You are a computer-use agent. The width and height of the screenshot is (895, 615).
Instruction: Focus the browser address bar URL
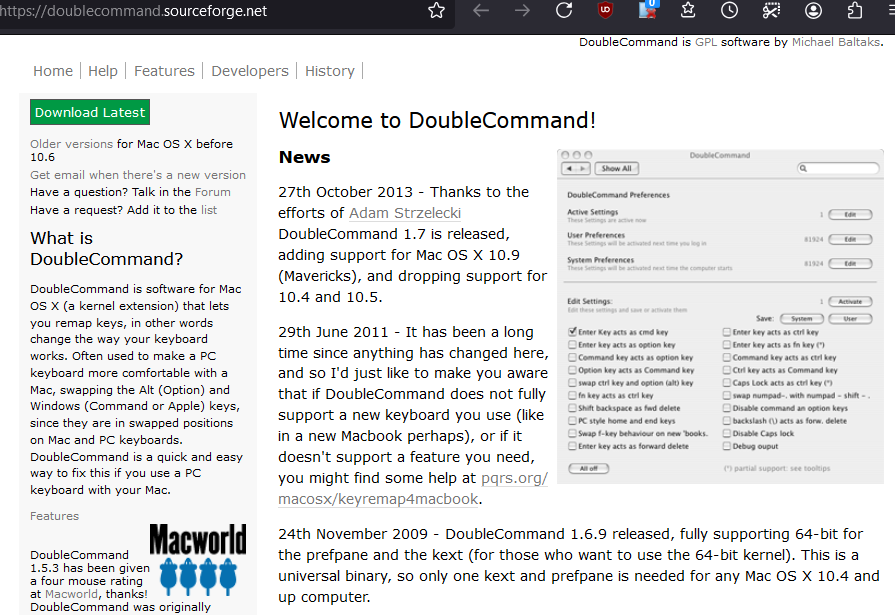pos(200,11)
